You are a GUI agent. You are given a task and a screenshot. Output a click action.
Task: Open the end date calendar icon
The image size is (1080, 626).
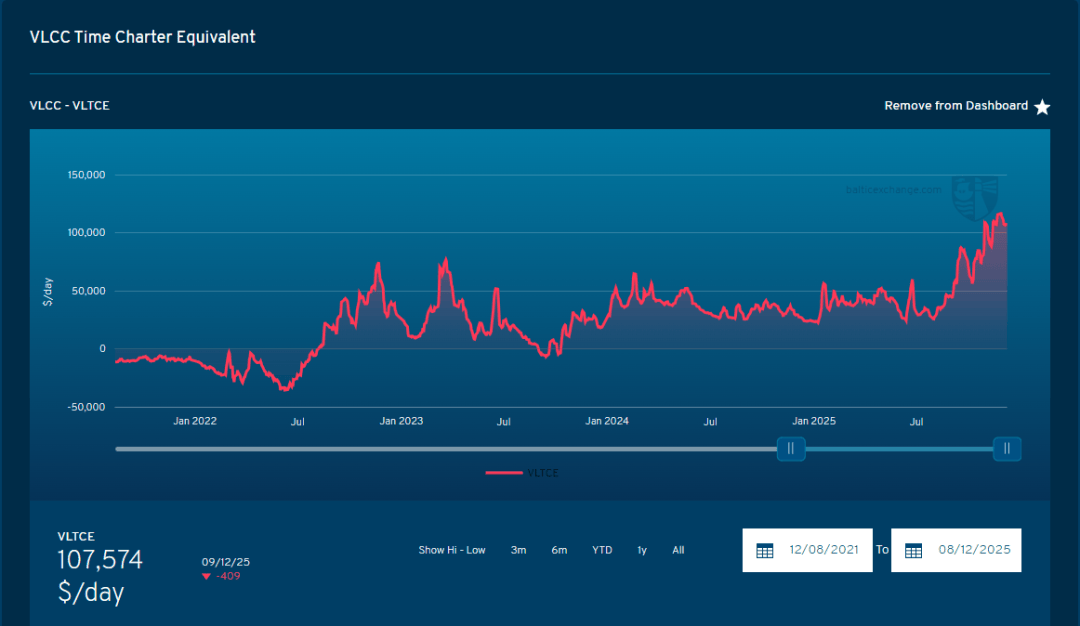913,551
